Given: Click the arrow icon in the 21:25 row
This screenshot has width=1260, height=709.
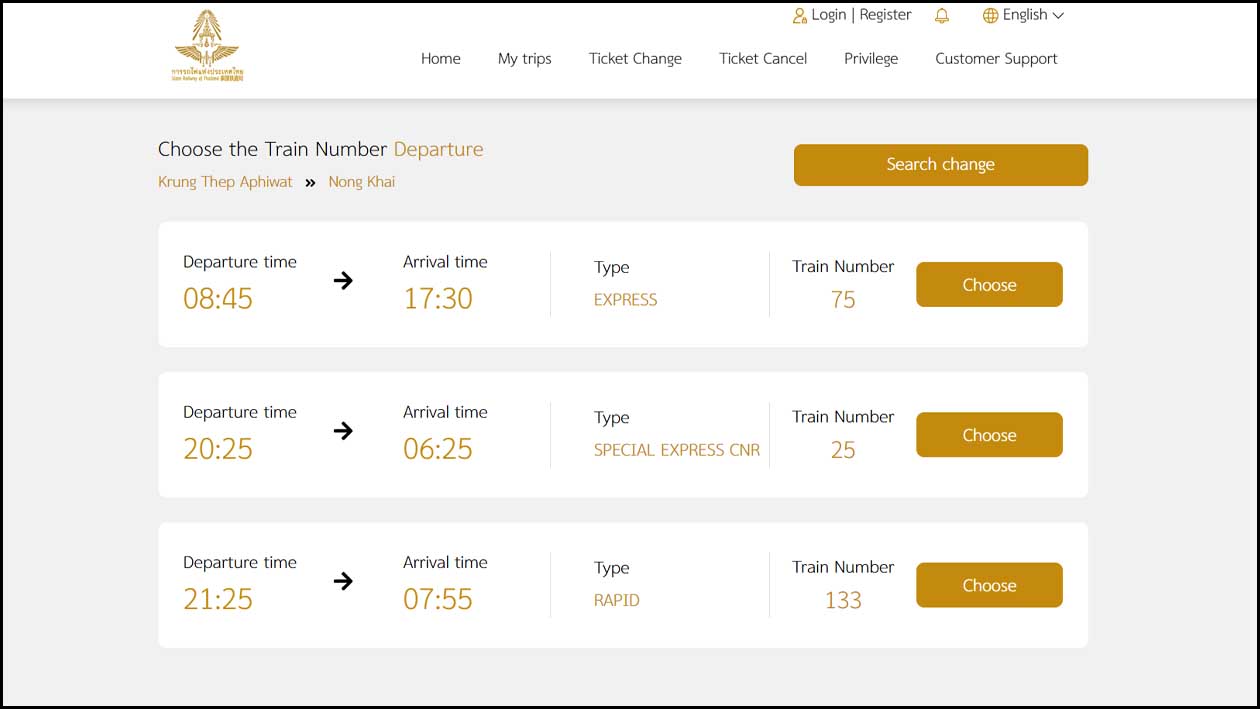Looking at the screenshot, I should [x=343, y=581].
